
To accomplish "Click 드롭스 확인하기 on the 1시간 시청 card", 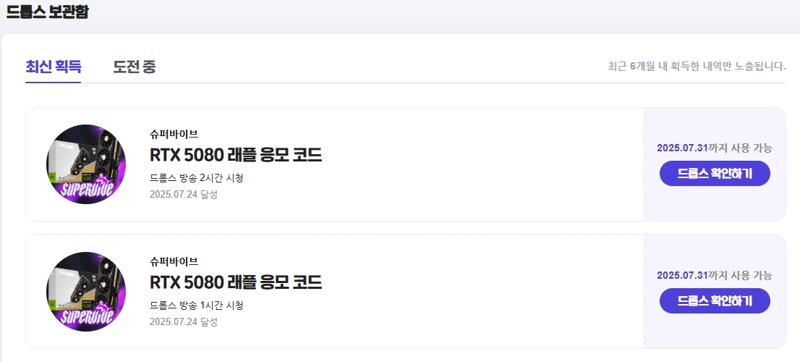I will coord(715,301).
